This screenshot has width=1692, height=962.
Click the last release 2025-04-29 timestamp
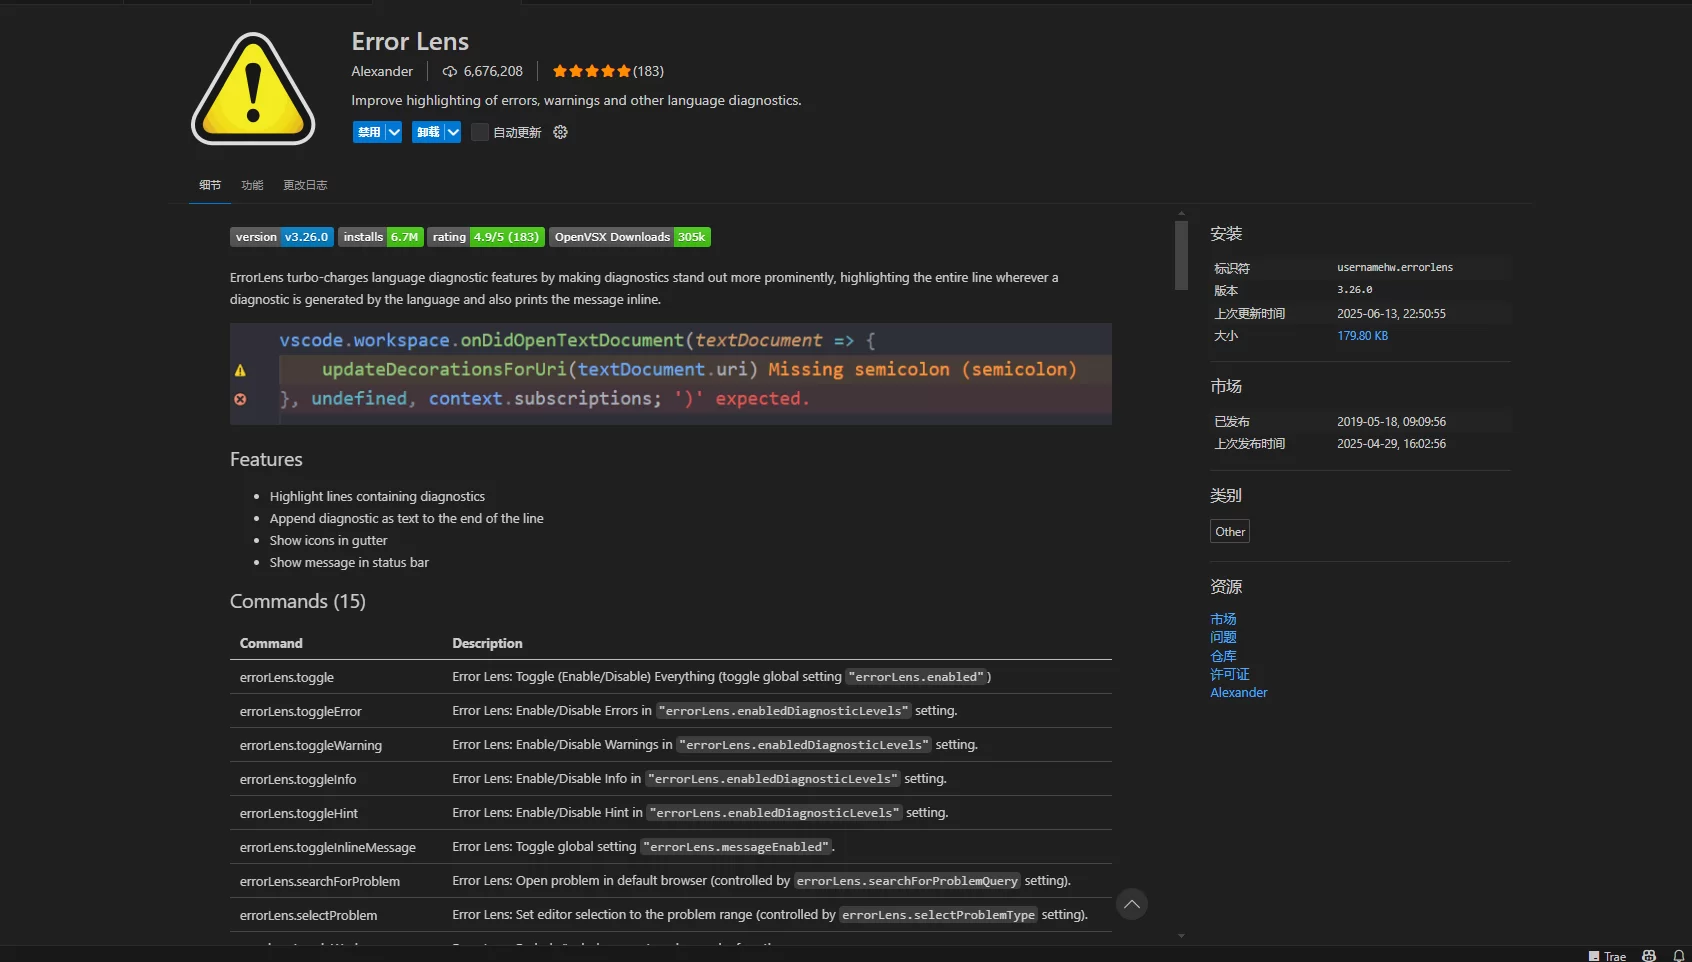tap(1391, 444)
